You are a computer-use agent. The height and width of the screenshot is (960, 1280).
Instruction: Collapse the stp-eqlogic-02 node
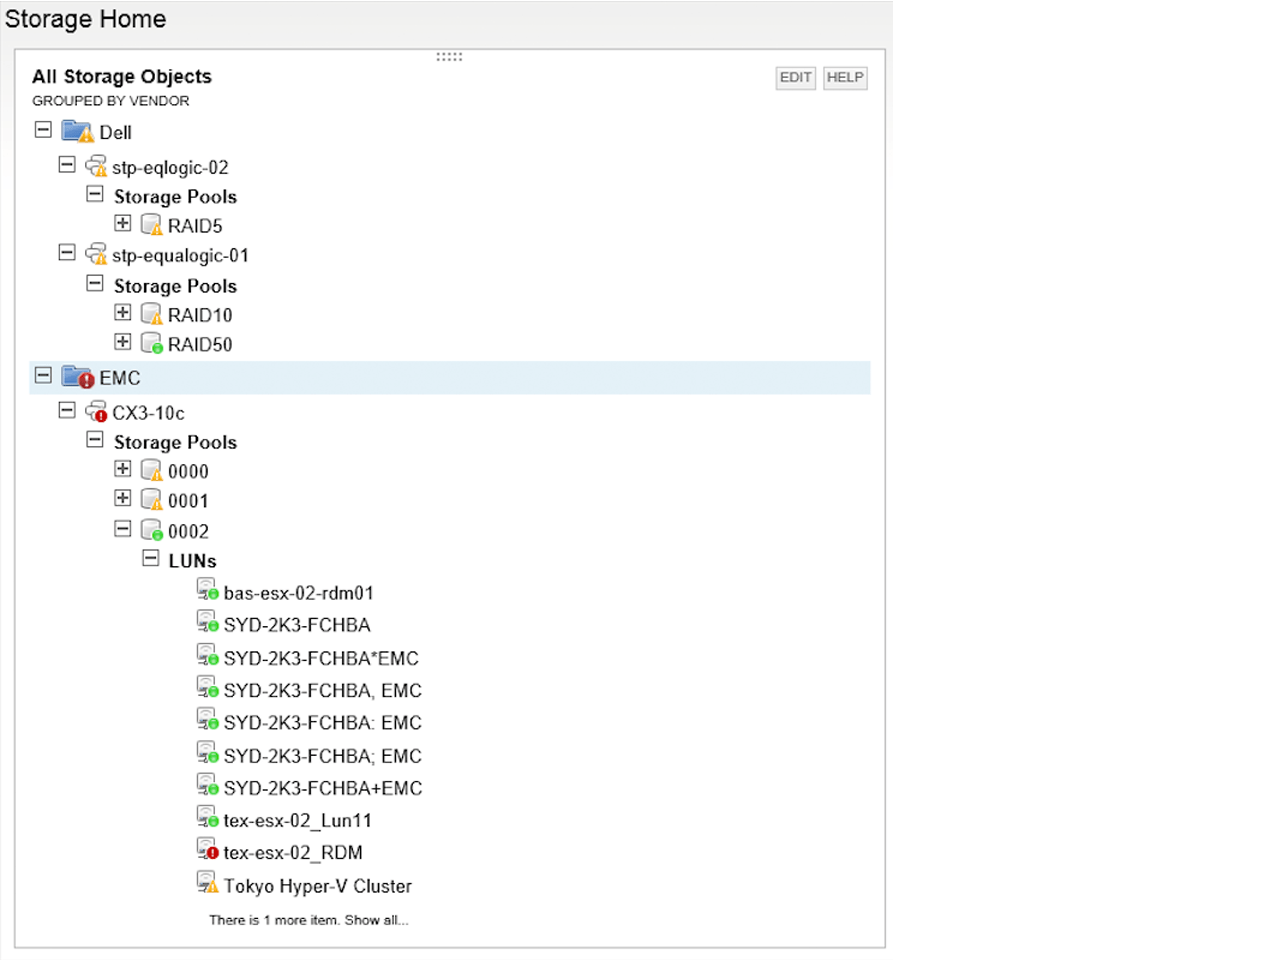(x=67, y=164)
